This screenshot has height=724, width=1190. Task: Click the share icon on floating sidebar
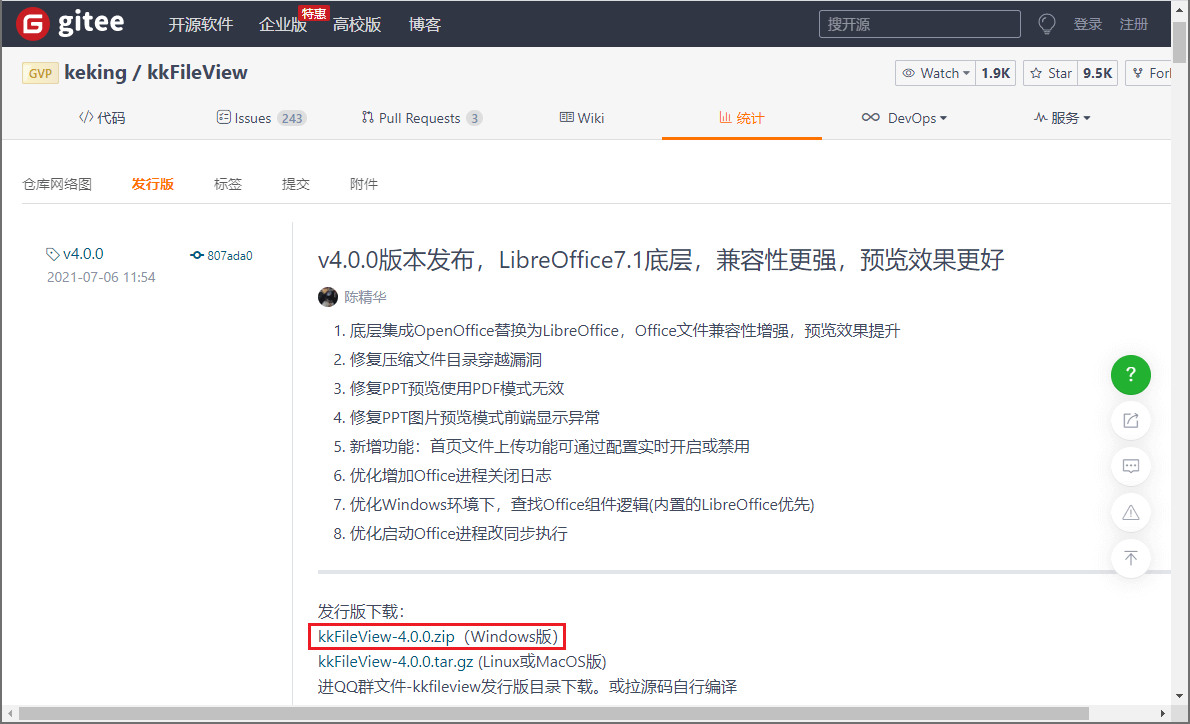1131,420
